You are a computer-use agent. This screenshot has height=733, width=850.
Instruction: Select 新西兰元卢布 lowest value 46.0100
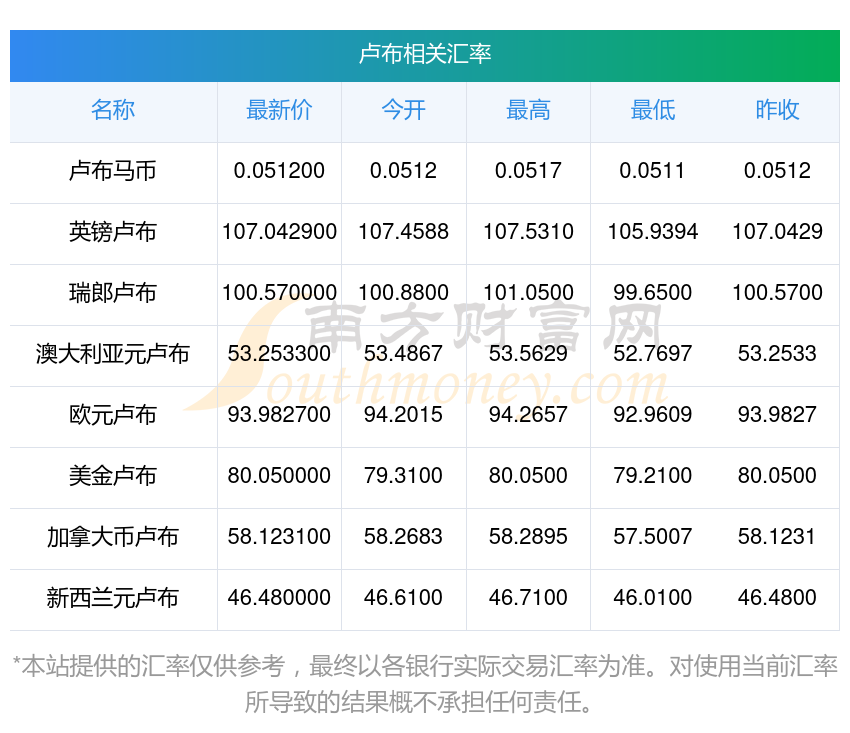tap(653, 598)
